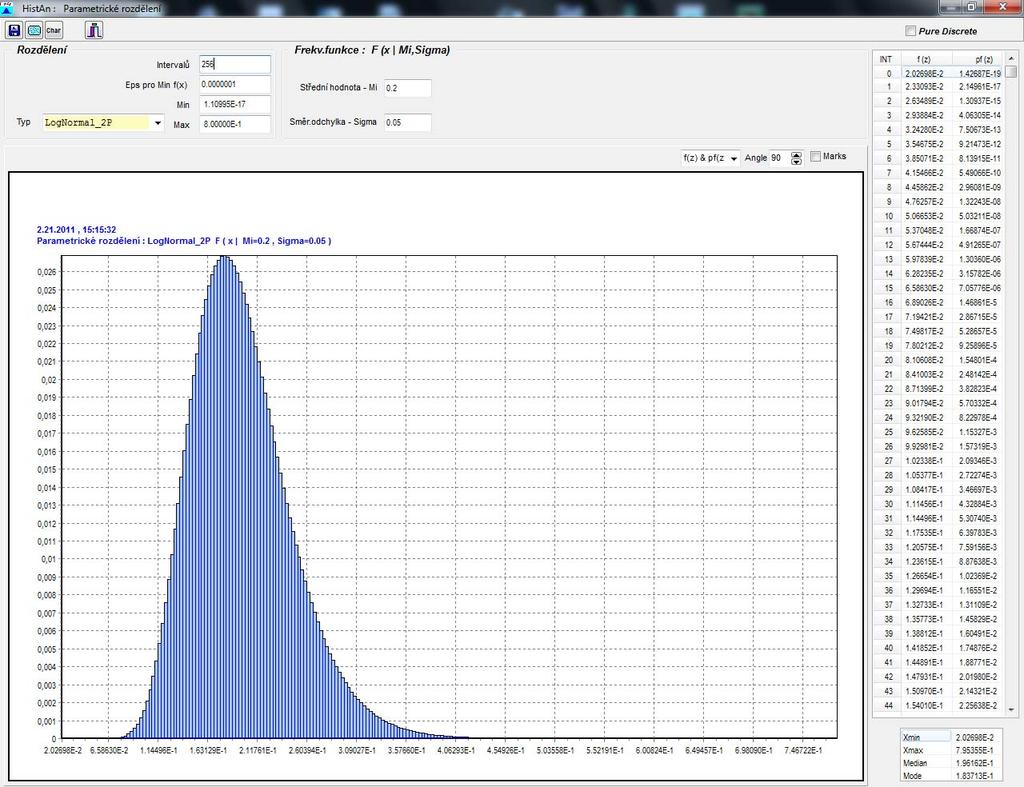1024x787 pixels.
Task: Click the HistAn app icon in title bar
Action: (x=7, y=8)
